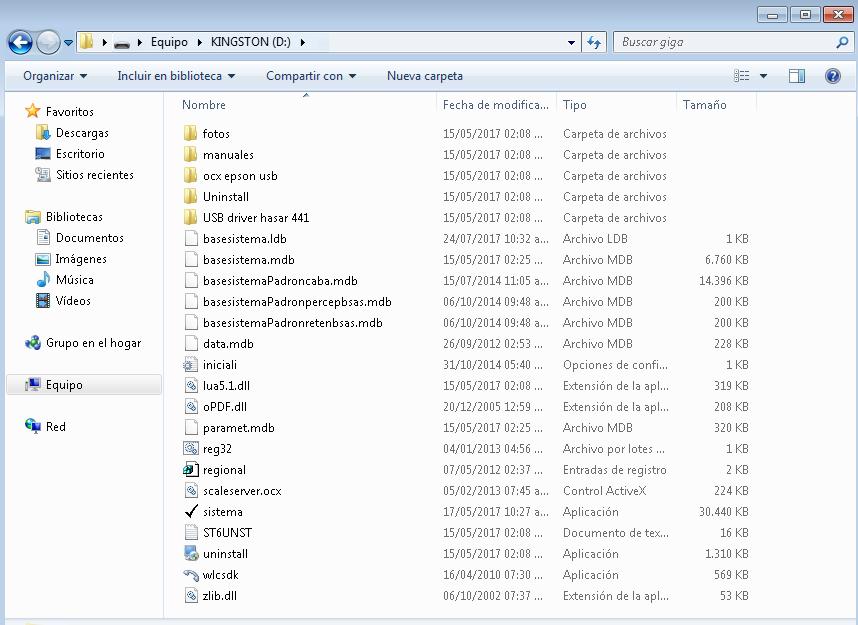Select the scaleserver.ocx file icon
The image size is (858, 625).
click(190, 491)
